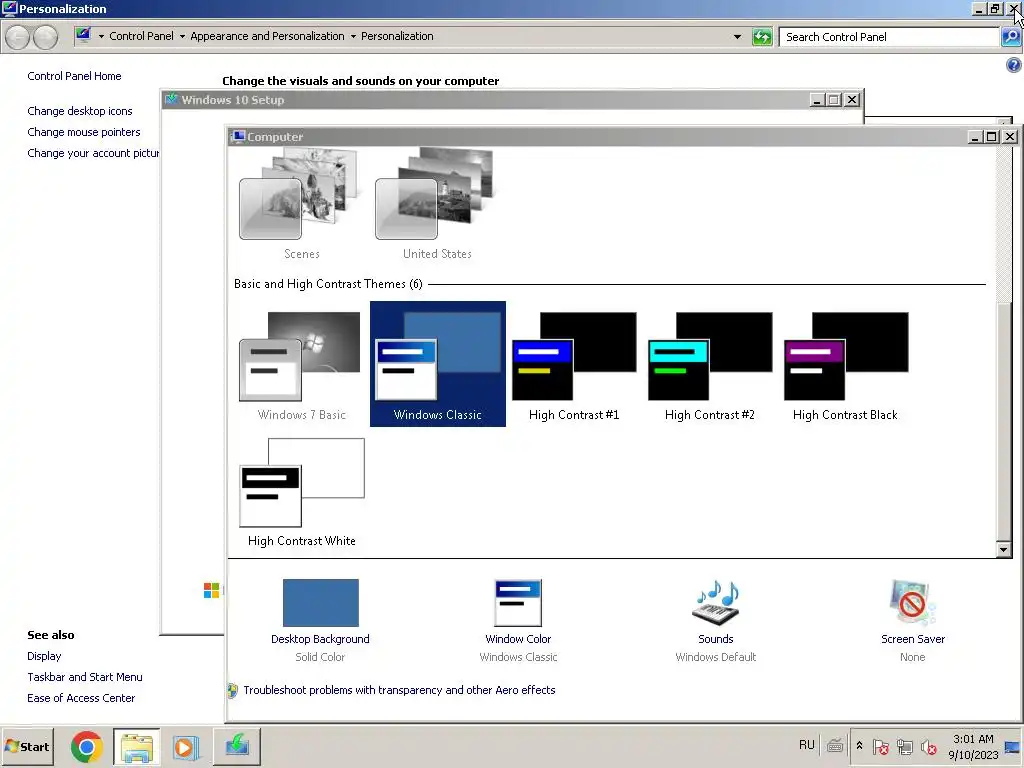Click the Action Center flag tray icon

click(x=880, y=746)
